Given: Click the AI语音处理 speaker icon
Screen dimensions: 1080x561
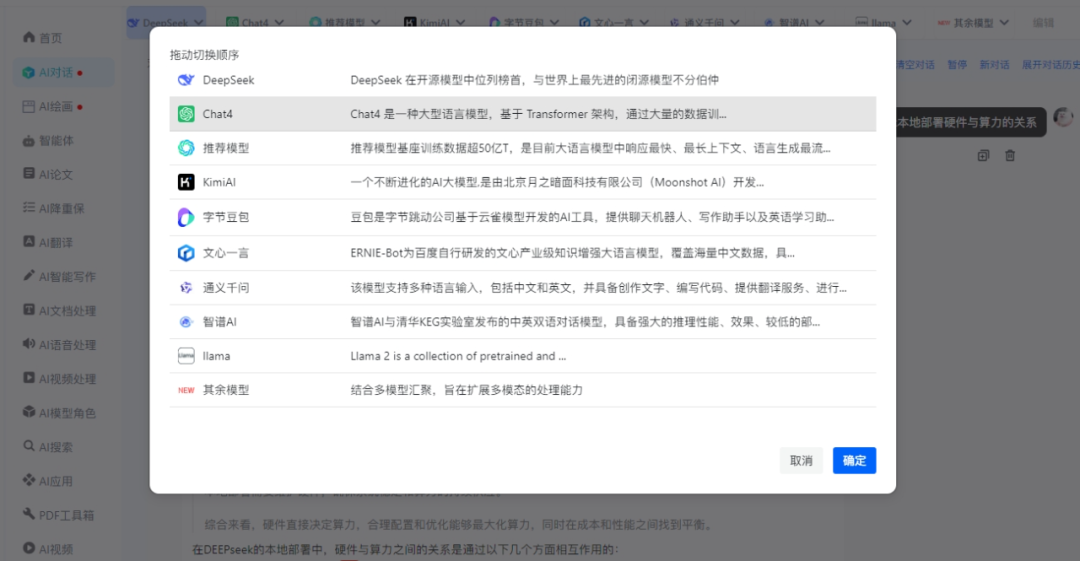Looking at the screenshot, I should 28,343.
